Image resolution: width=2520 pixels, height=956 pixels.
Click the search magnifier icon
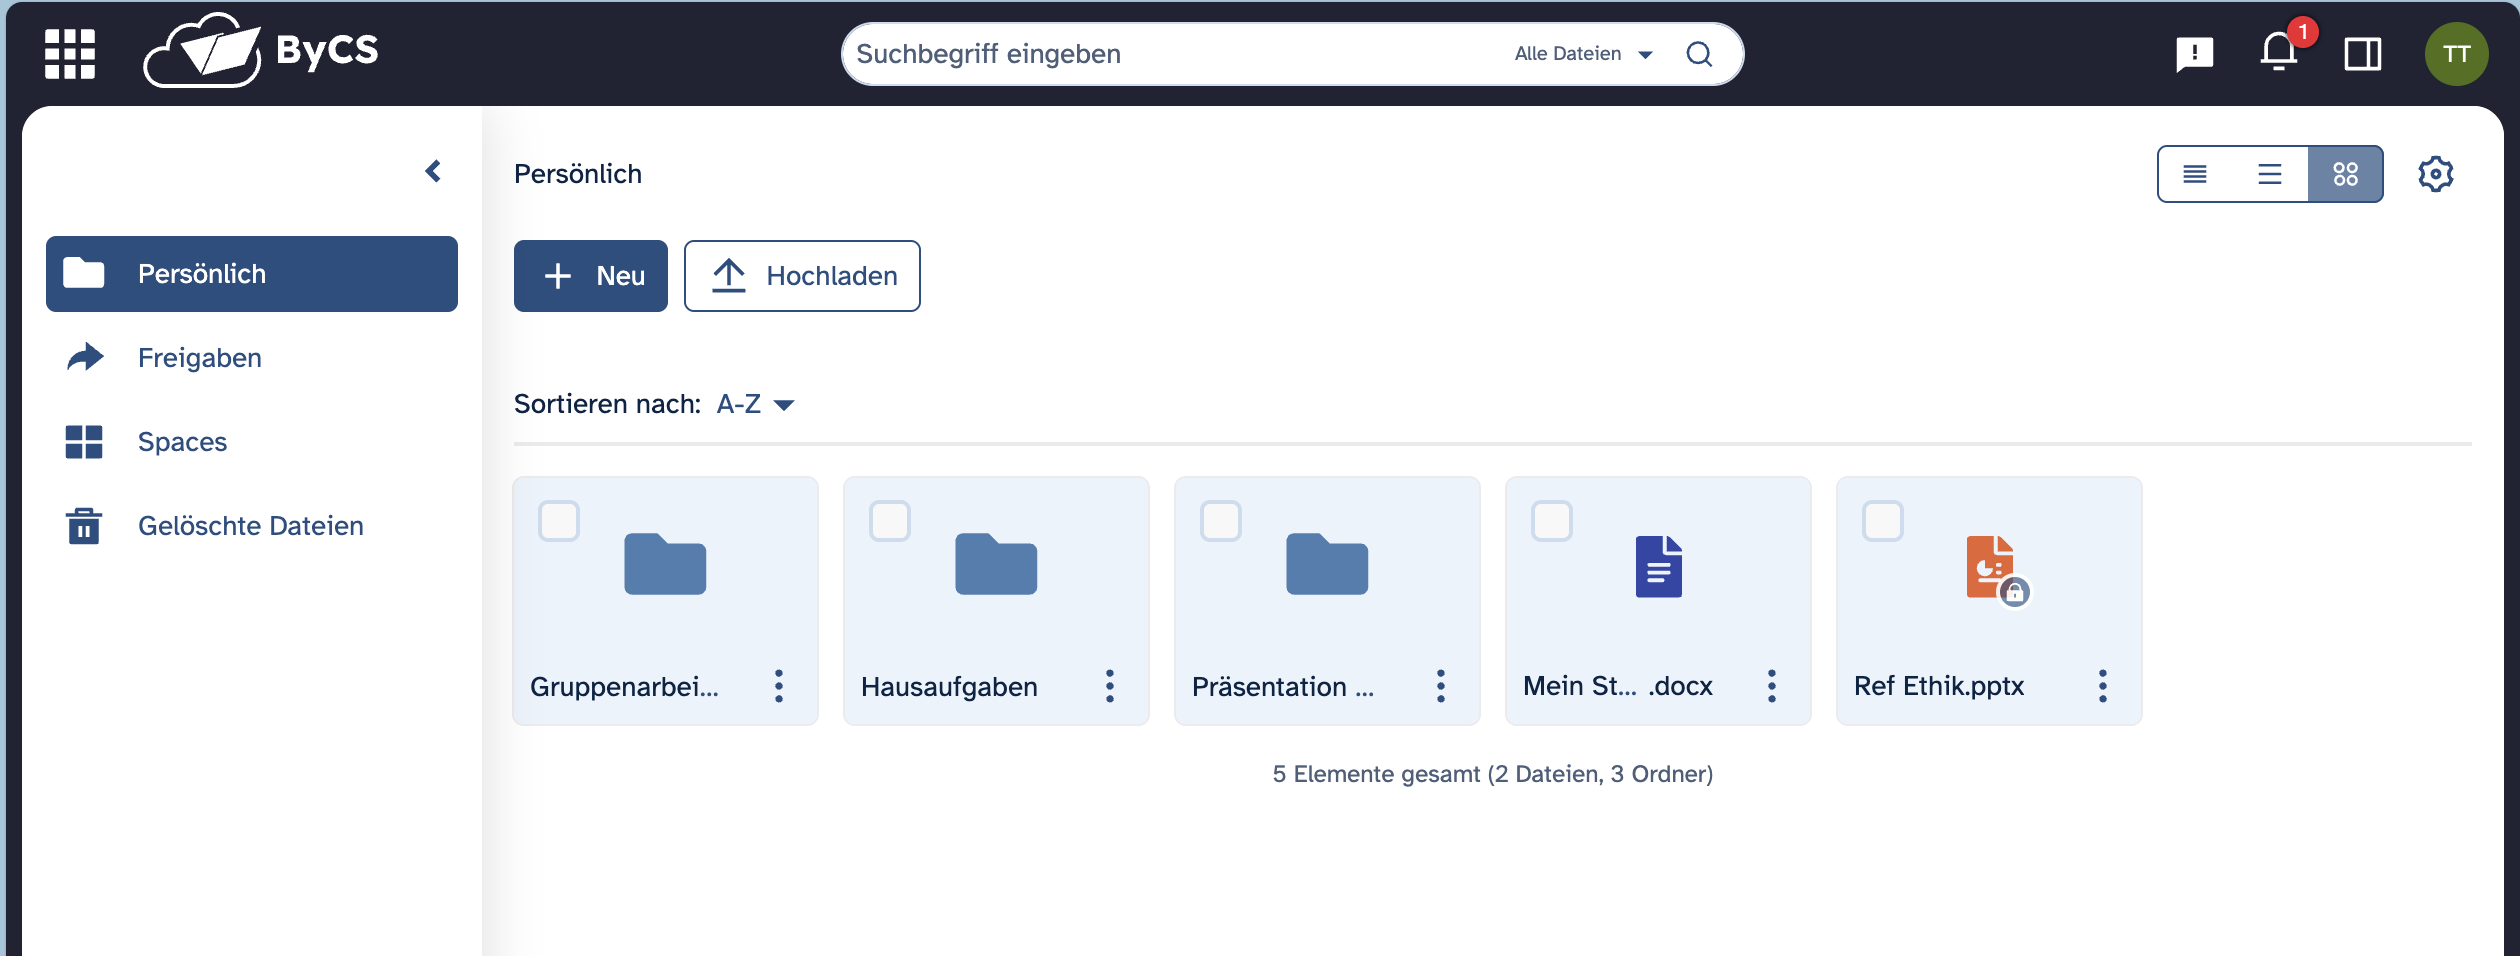[1699, 54]
